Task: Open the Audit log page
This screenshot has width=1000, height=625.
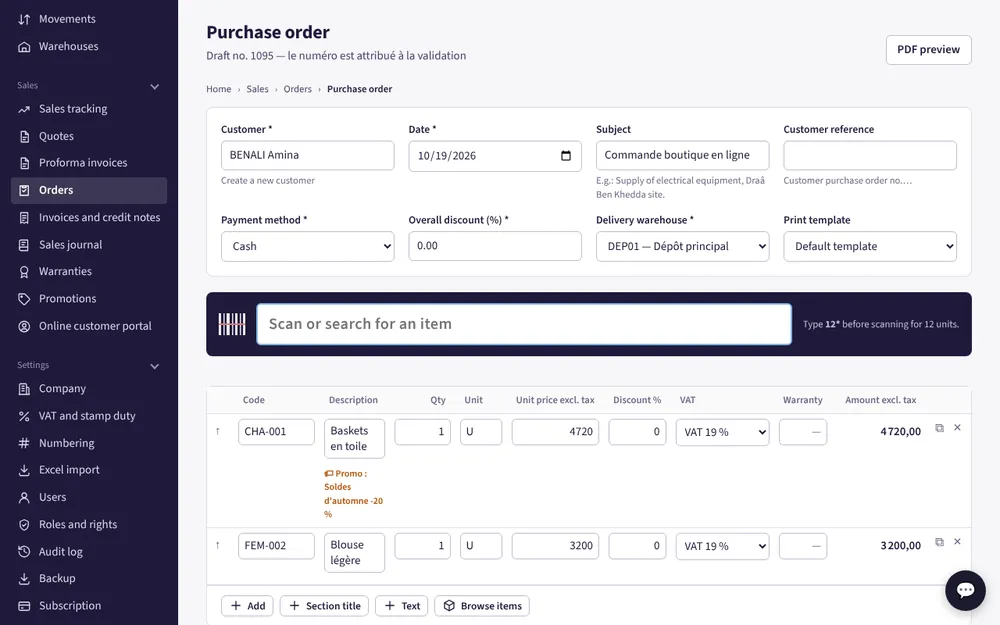Action: pos(89,552)
